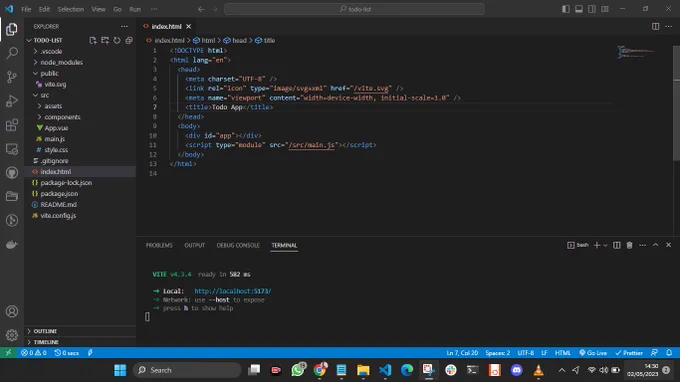The image size is (680, 382).
Task: Split the terminal panel
Action: click(x=617, y=245)
